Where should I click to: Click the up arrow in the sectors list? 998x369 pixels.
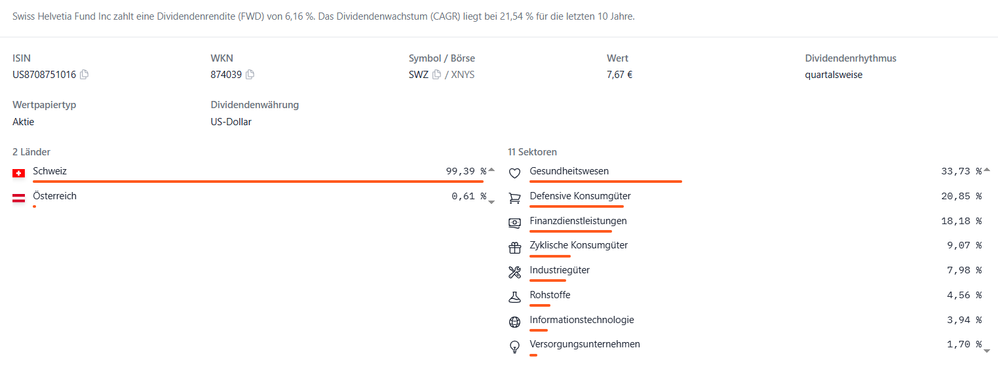tap(987, 169)
